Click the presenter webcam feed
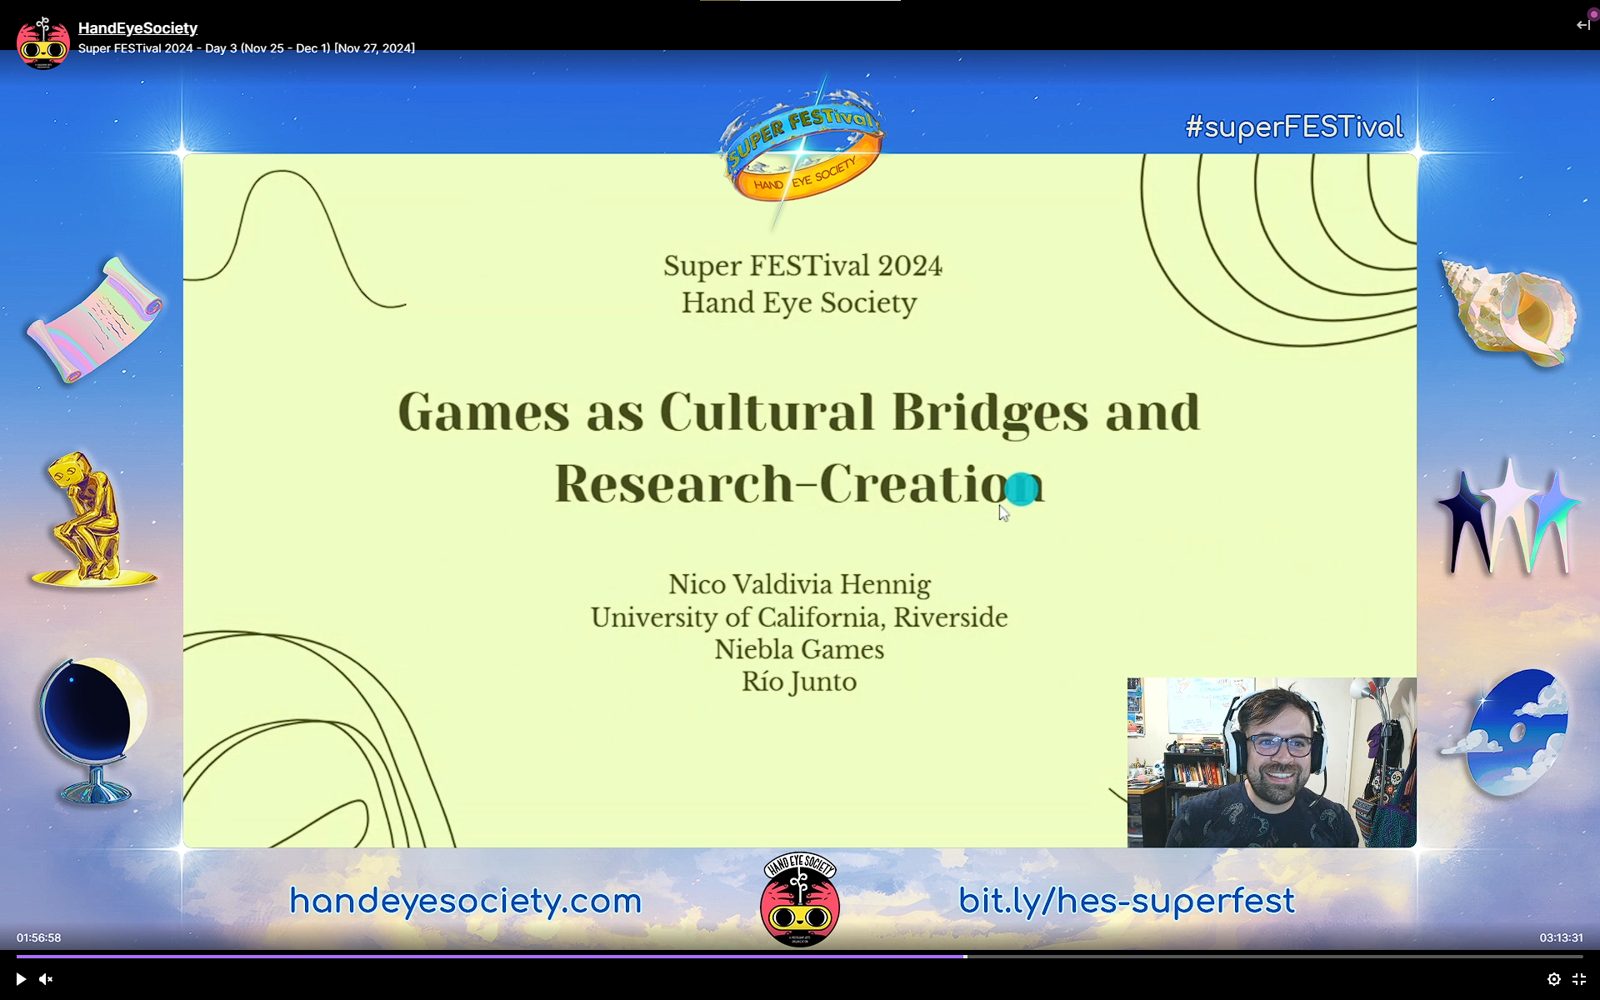The image size is (1600, 1000). coord(1272,763)
